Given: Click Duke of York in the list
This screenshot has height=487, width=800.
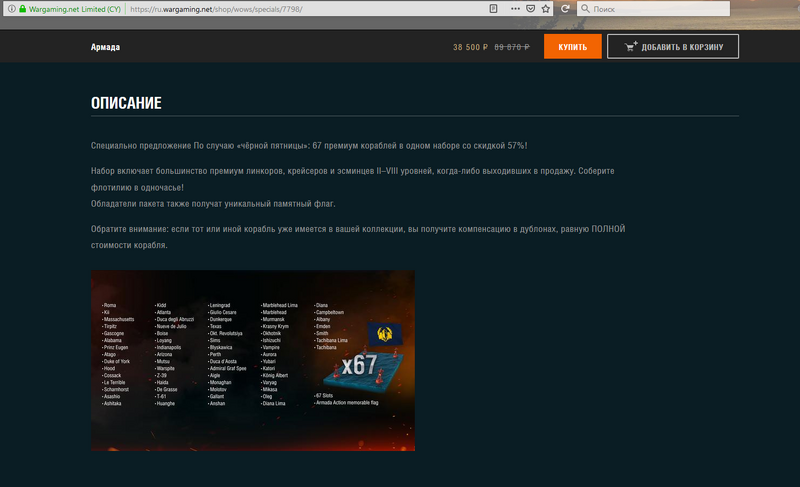Looking at the screenshot, I should click(x=116, y=362).
